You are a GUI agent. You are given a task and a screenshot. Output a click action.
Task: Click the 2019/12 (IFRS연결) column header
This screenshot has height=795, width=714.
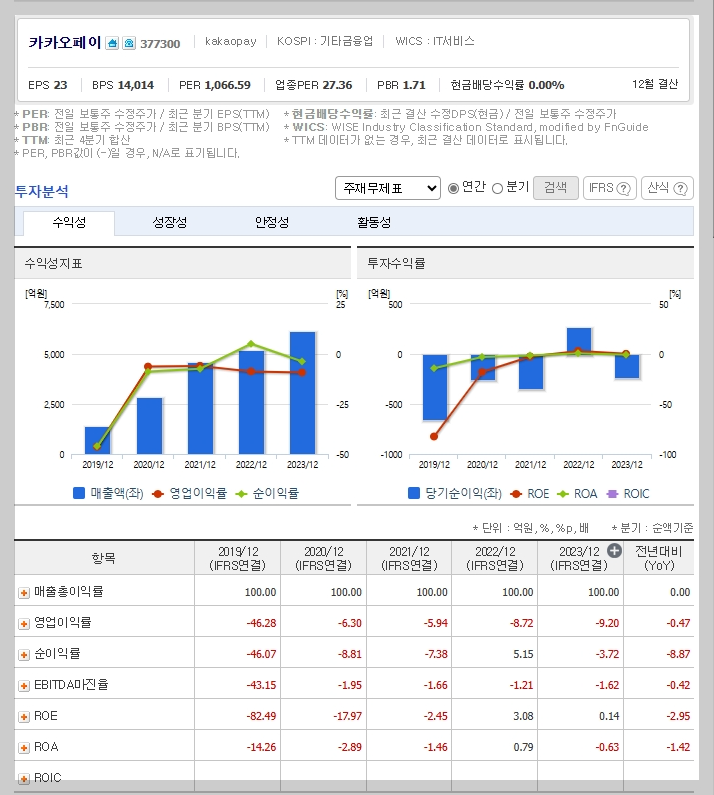[x=237, y=558]
